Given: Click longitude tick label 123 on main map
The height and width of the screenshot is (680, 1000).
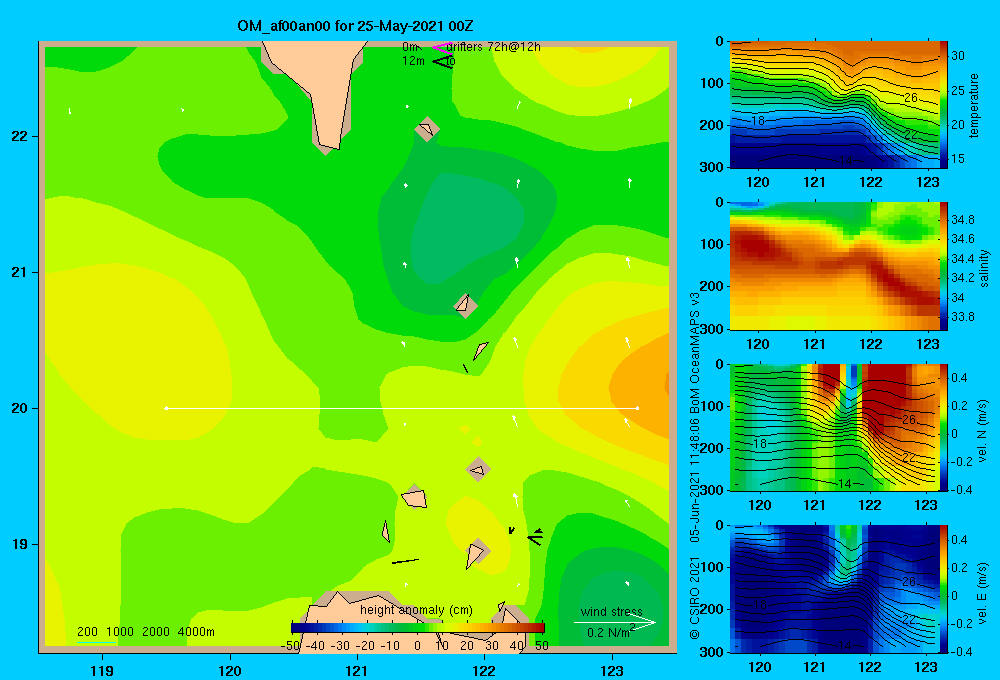Looking at the screenshot, I should click(x=612, y=670).
